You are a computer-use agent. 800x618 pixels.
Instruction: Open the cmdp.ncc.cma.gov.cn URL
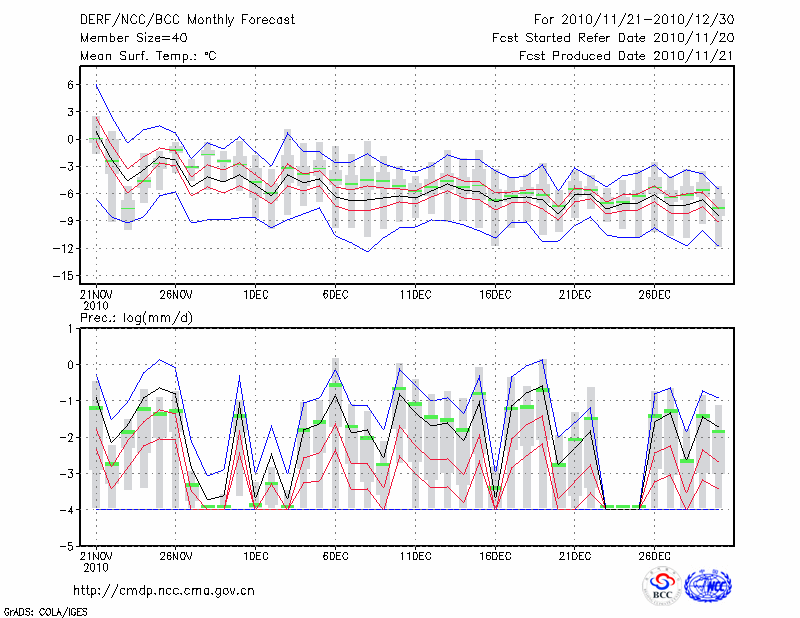164,590
